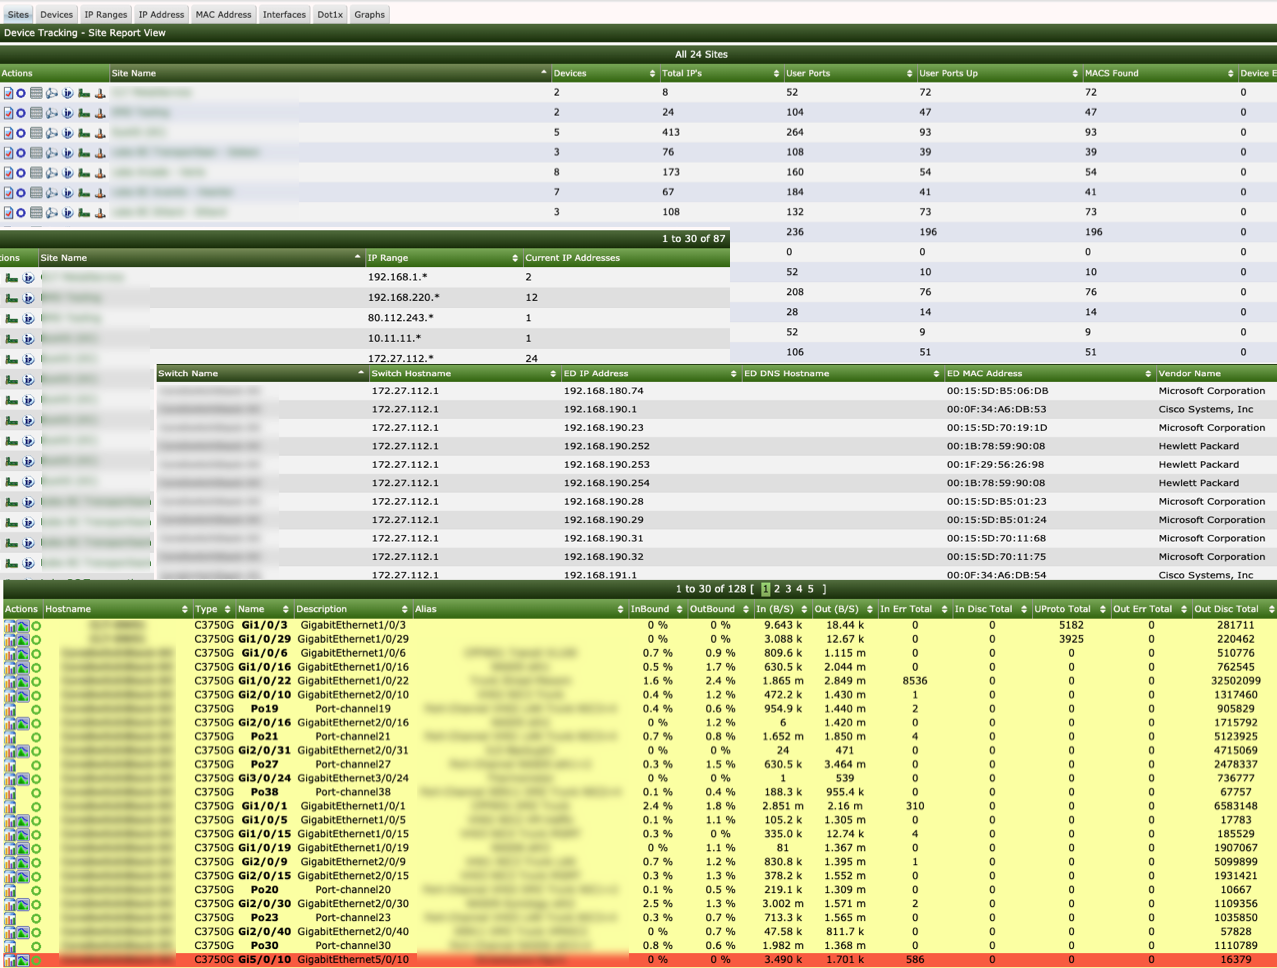
Task: Open the Interfaces tab
Action: (x=284, y=14)
